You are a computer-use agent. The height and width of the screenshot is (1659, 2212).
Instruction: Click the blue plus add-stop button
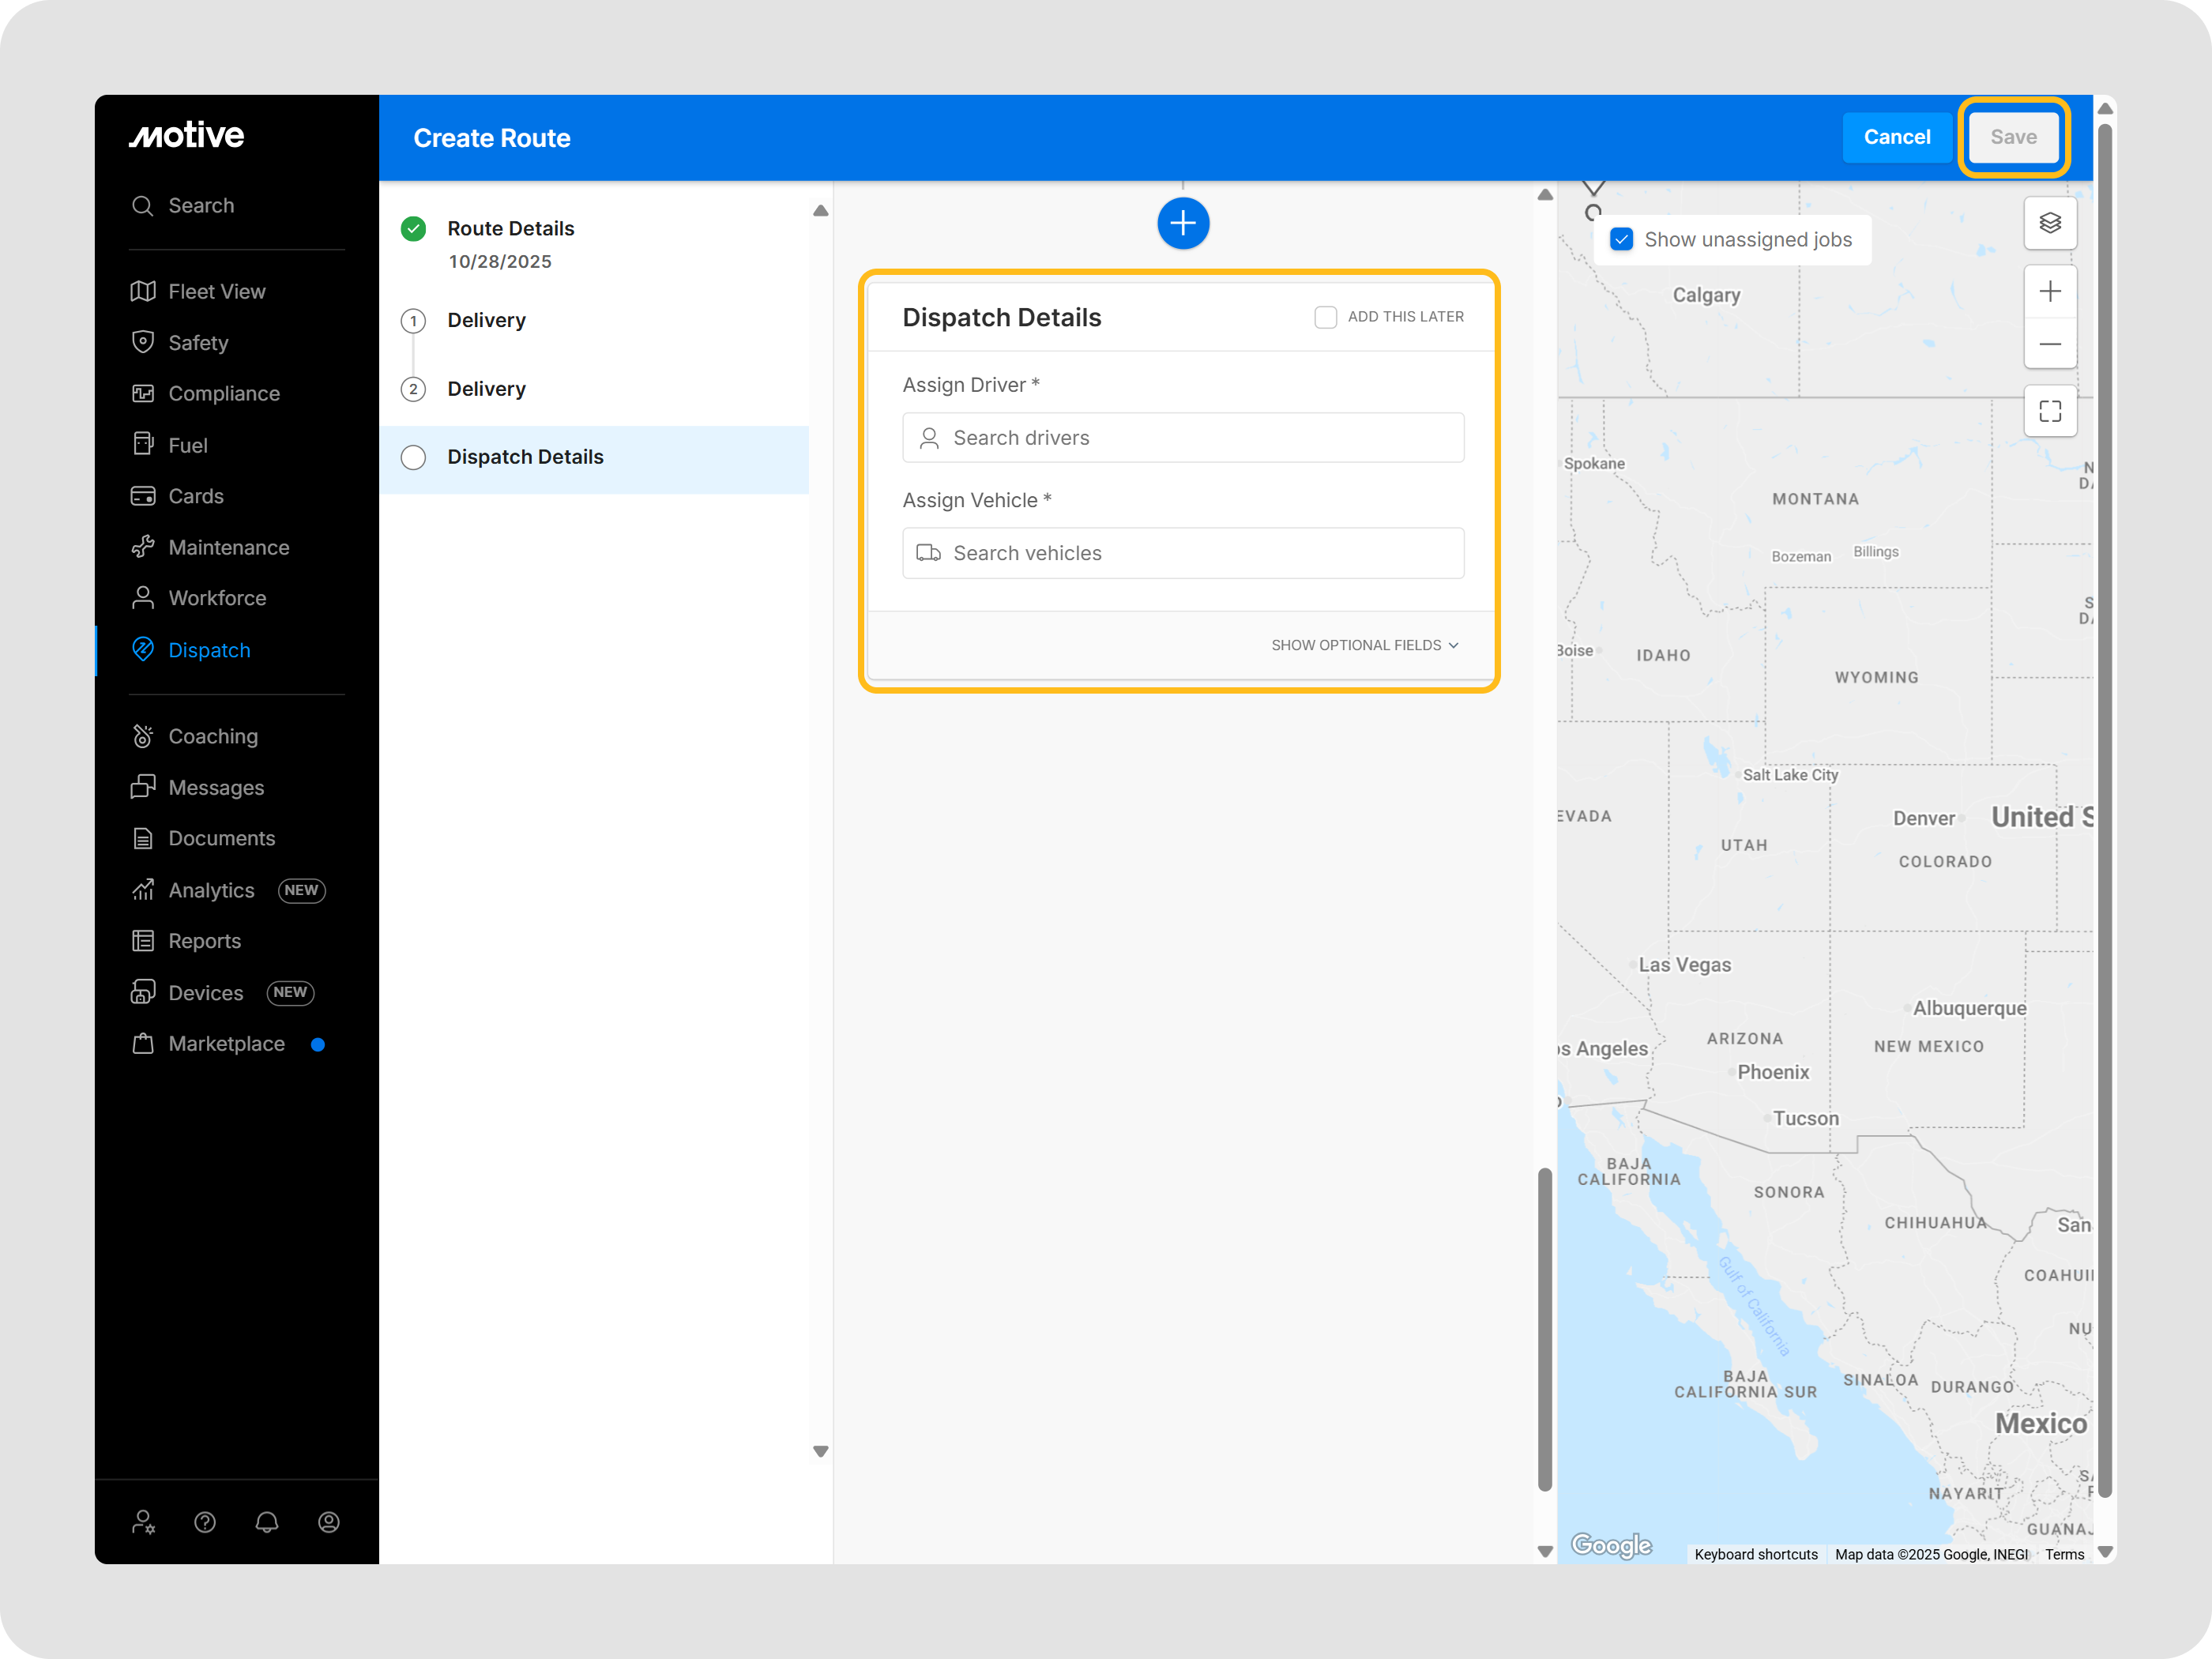[1182, 223]
